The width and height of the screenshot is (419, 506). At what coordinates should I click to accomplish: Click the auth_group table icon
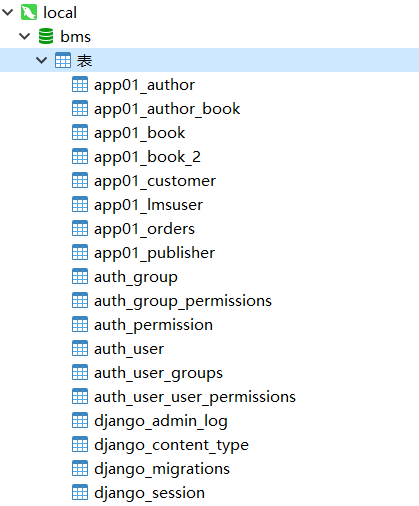coord(80,276)
